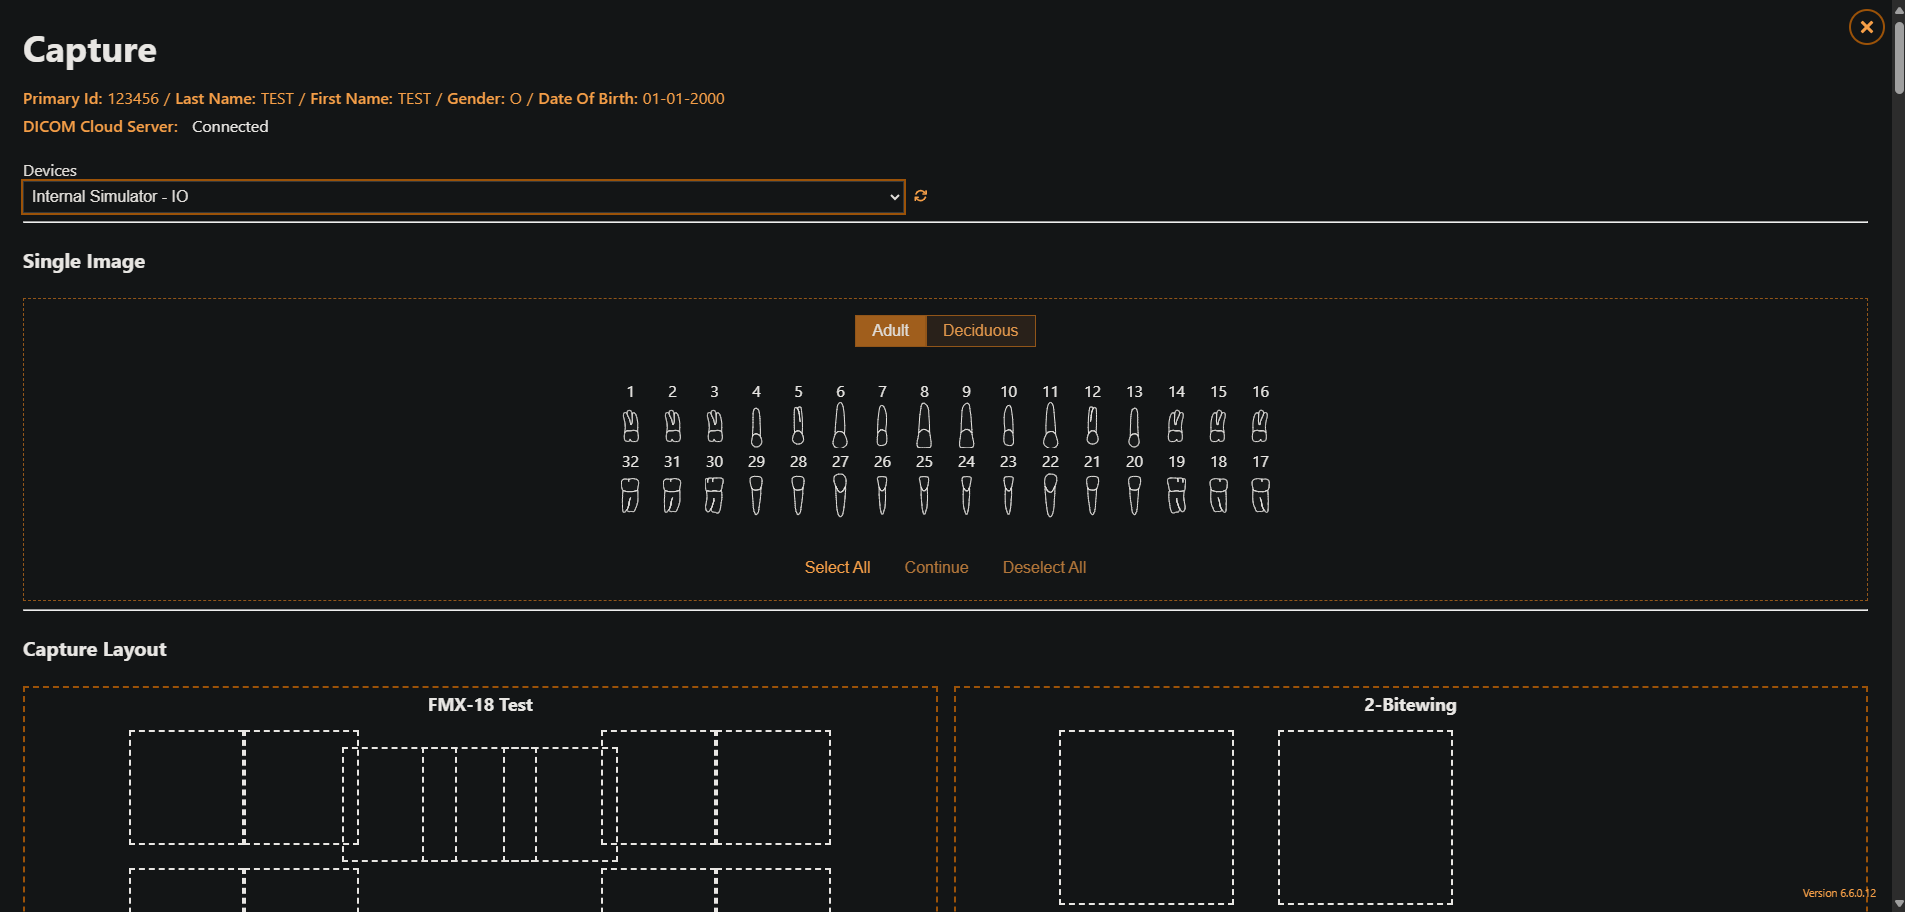The height and width of the screenshot is (912, 1905).
Task: Select tooth number 10 icon
Action: (1008, 426)
